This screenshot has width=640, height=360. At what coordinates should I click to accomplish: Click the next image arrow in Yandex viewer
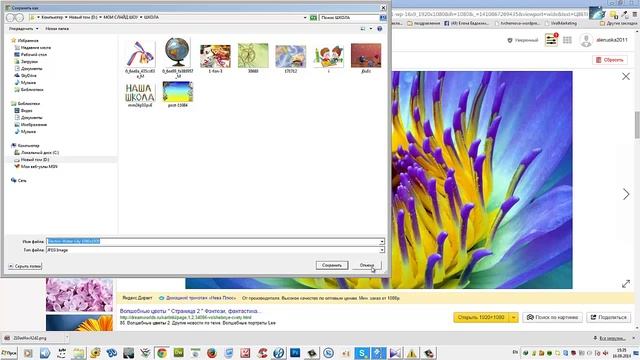pos(626,194)
